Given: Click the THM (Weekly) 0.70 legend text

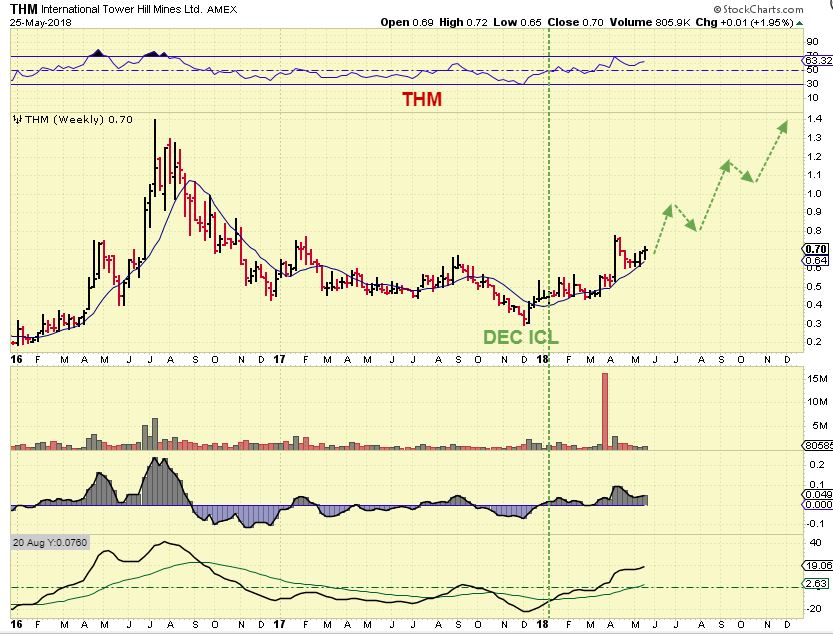Looking at the screenshot, I should point(79,120).
